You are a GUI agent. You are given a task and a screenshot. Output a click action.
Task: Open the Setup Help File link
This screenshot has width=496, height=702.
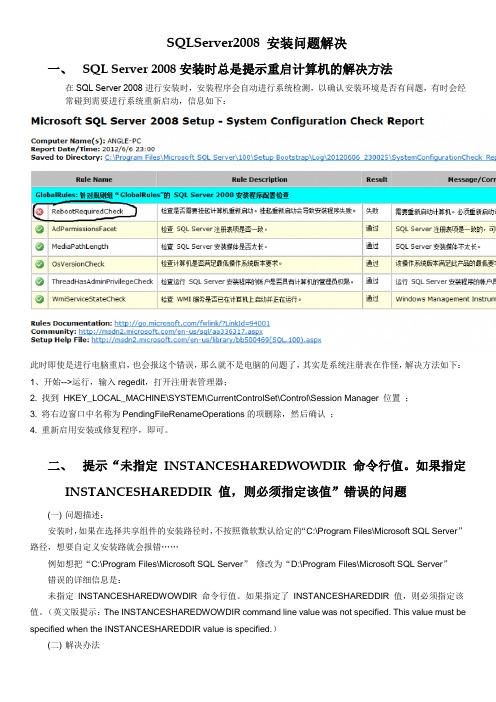206,340
